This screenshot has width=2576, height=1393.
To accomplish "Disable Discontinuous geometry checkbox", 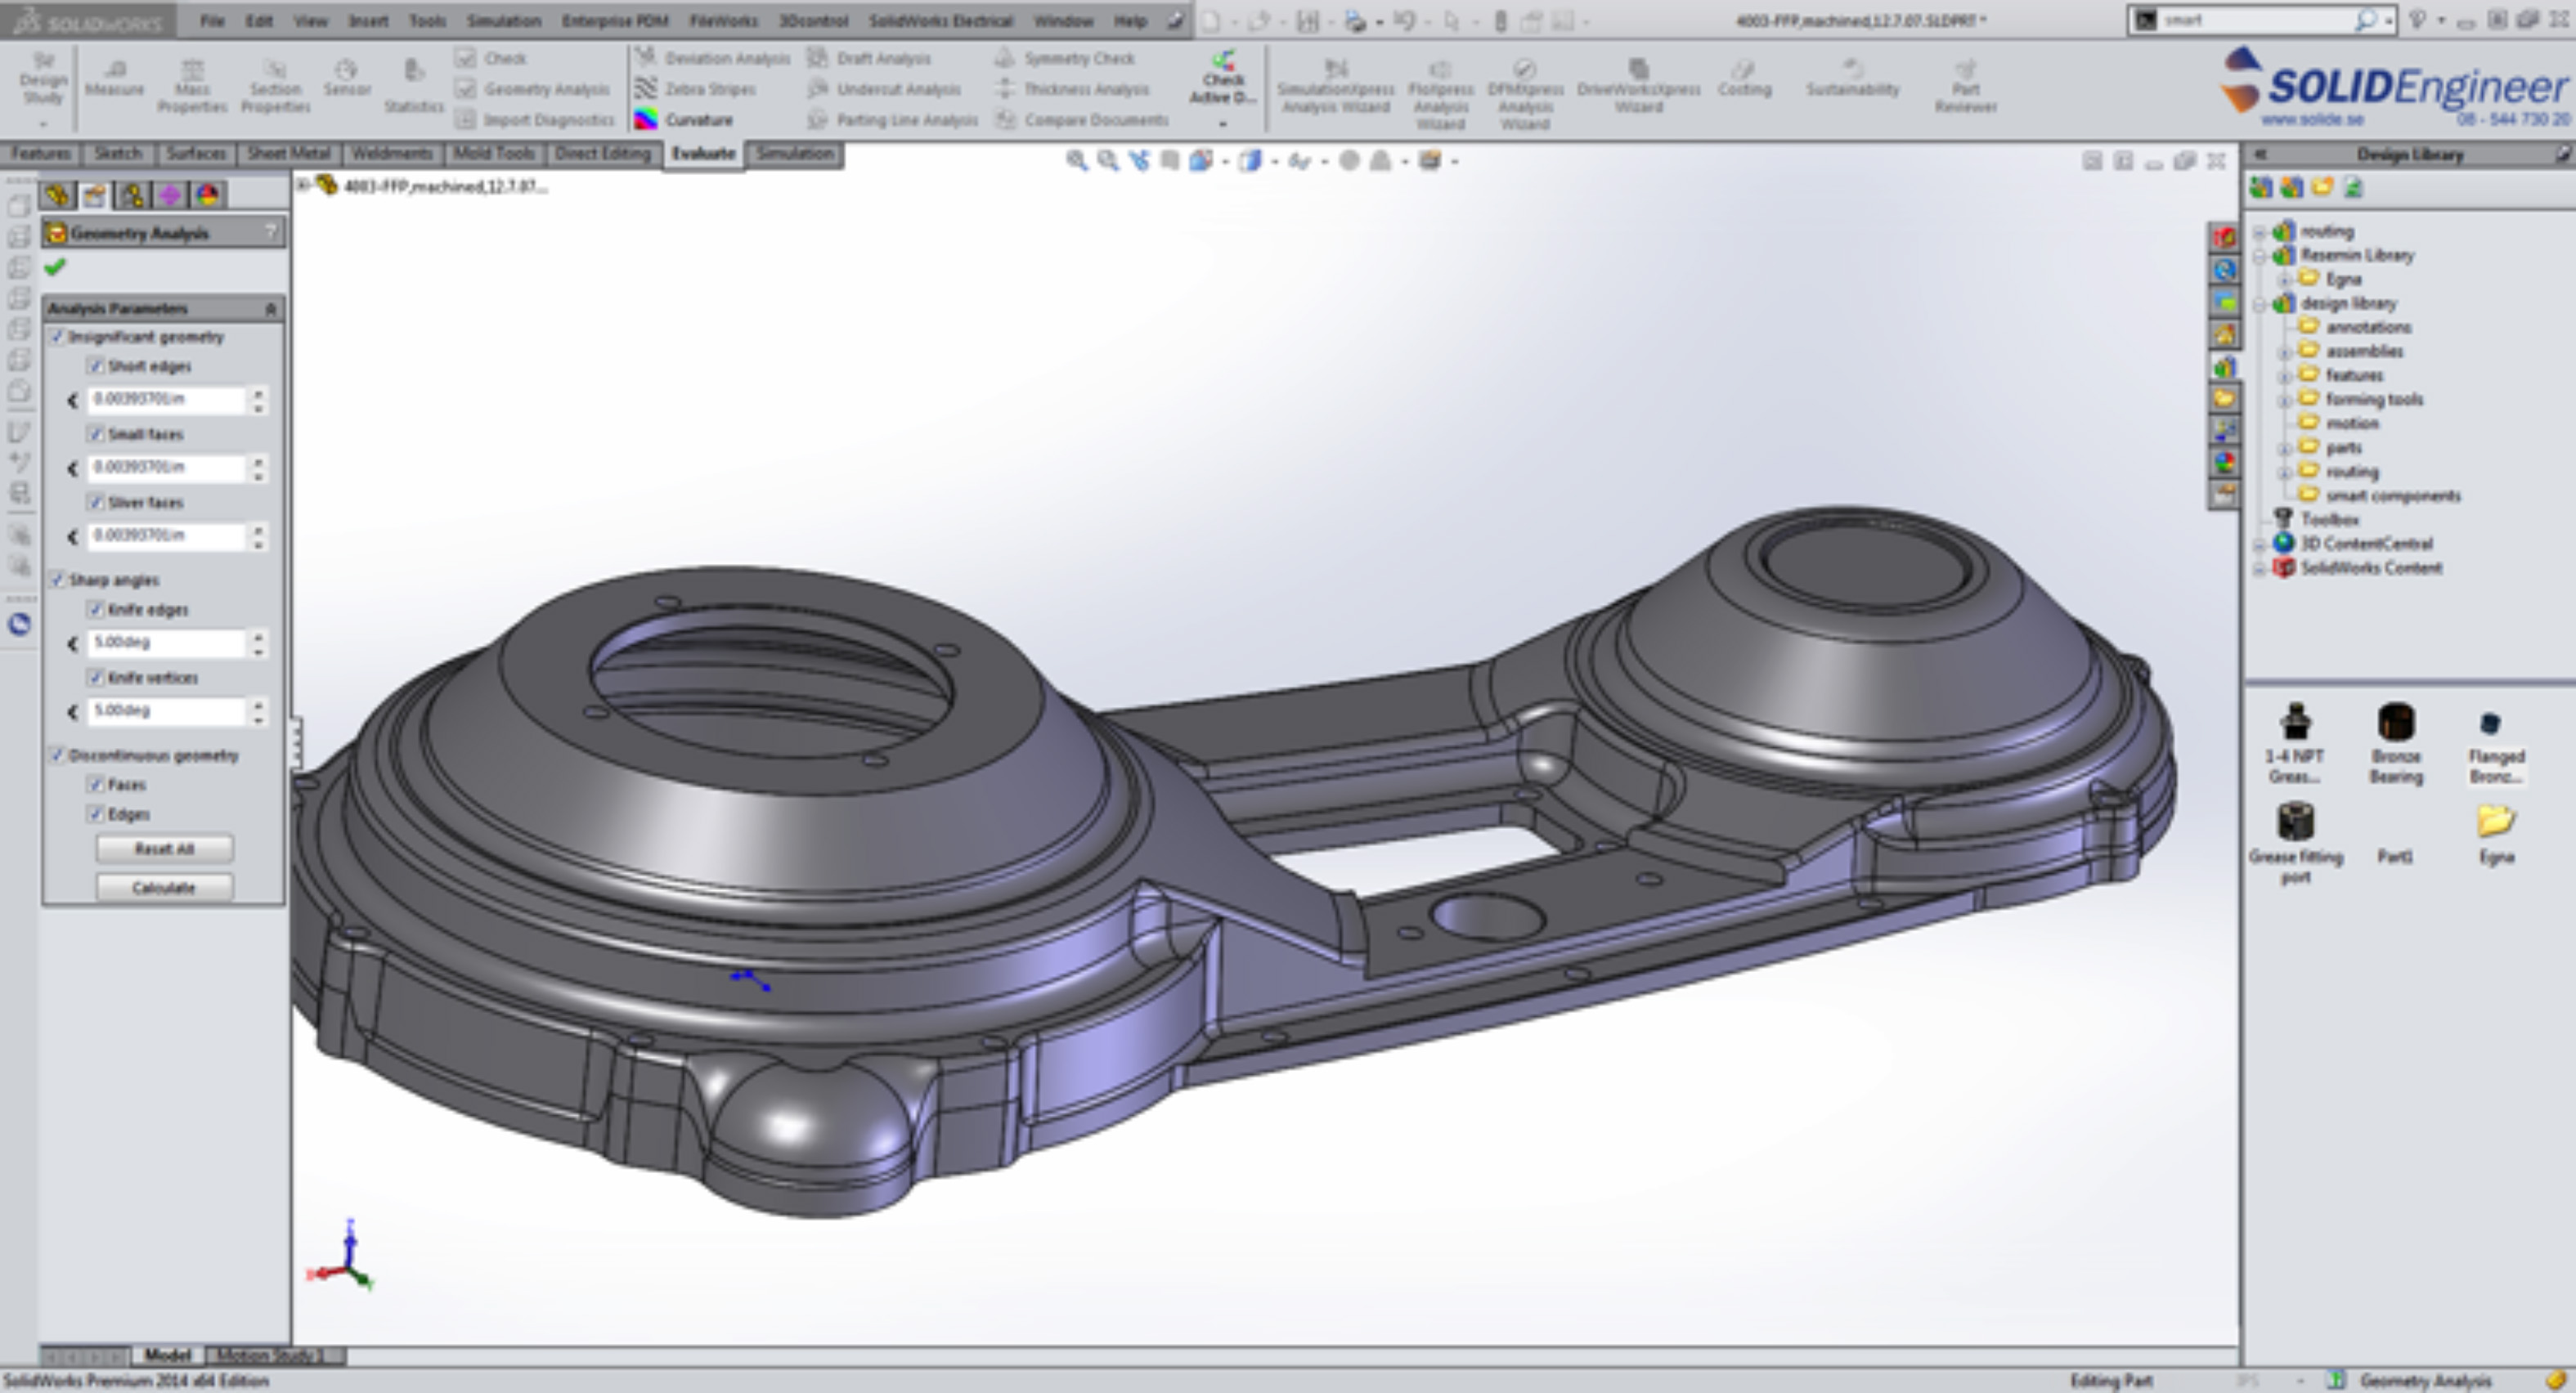I will pos(57,755).
